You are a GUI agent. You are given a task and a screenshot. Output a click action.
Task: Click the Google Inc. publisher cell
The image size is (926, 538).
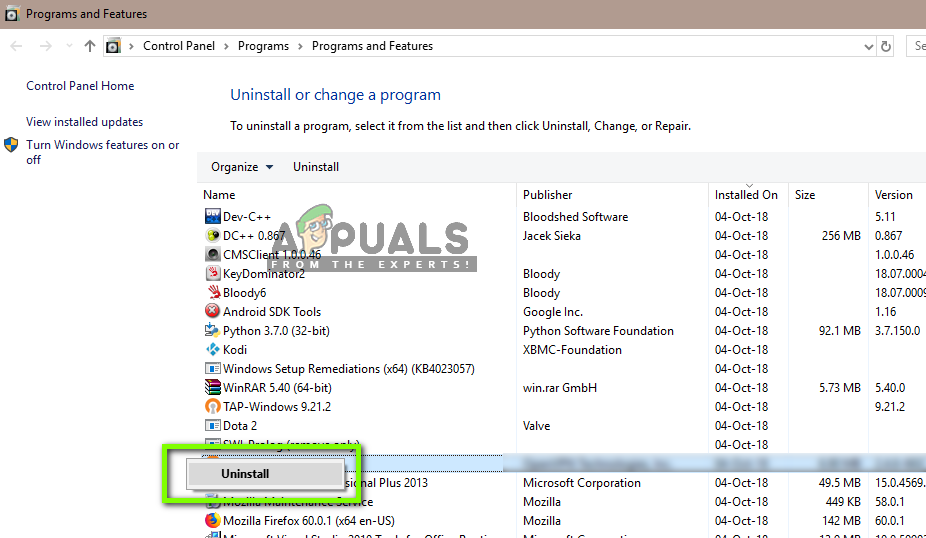553,312
